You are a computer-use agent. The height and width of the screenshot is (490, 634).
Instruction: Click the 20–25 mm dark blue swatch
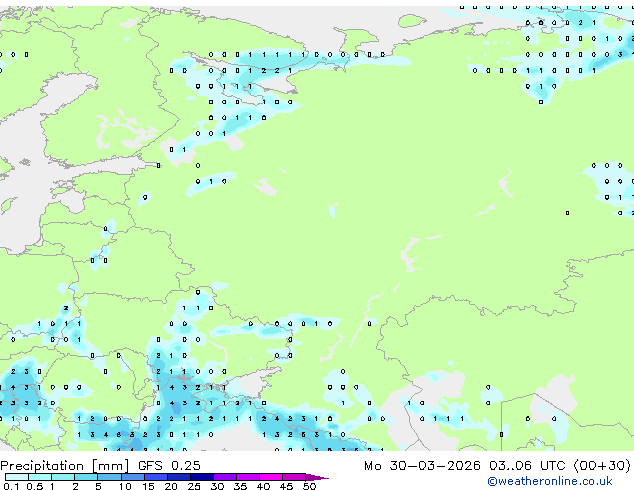tap(179, 477)
